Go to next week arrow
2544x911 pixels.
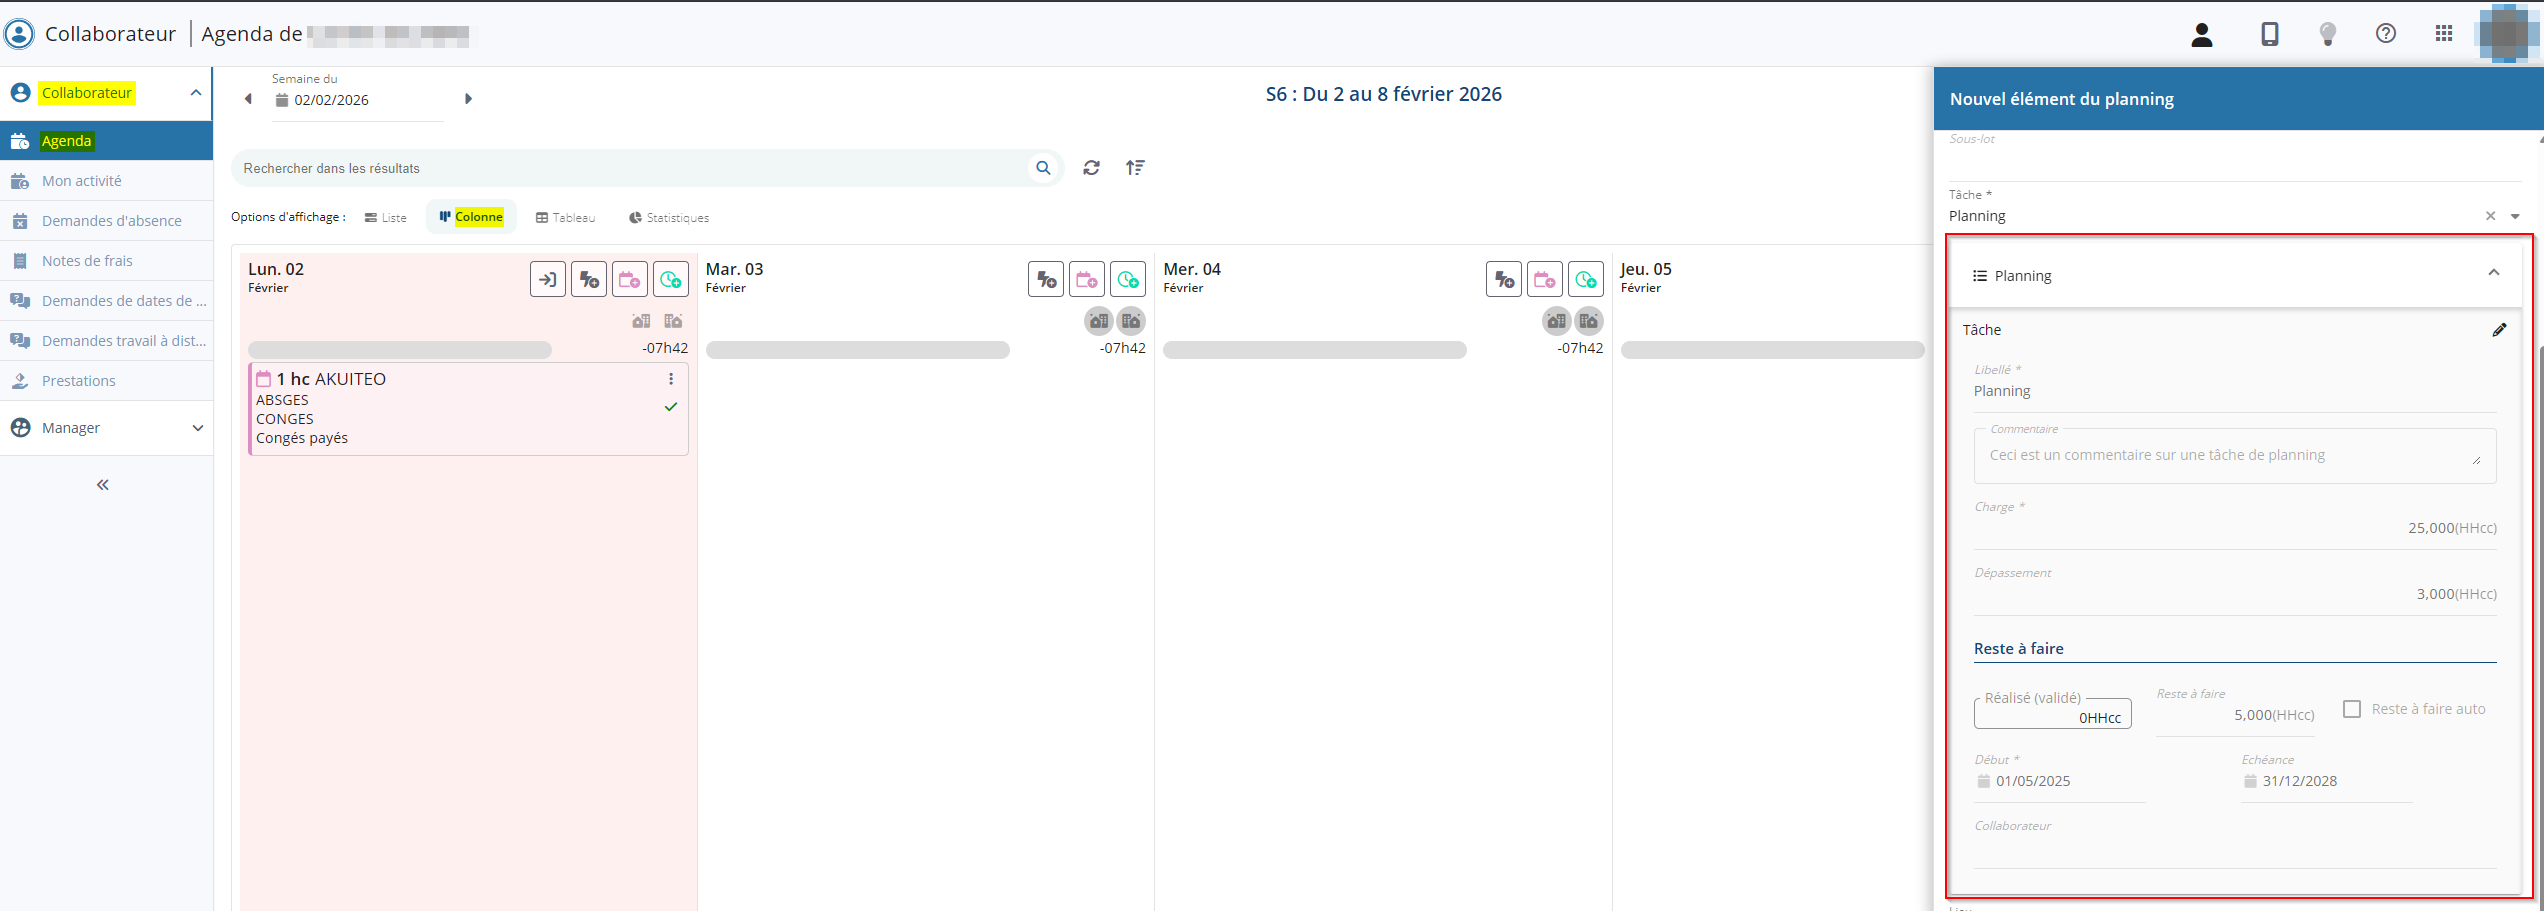click(x=468, y=99)
